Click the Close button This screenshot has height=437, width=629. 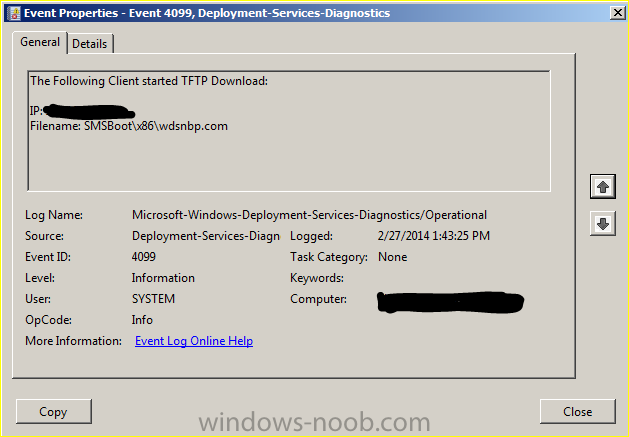click(577, 412)
